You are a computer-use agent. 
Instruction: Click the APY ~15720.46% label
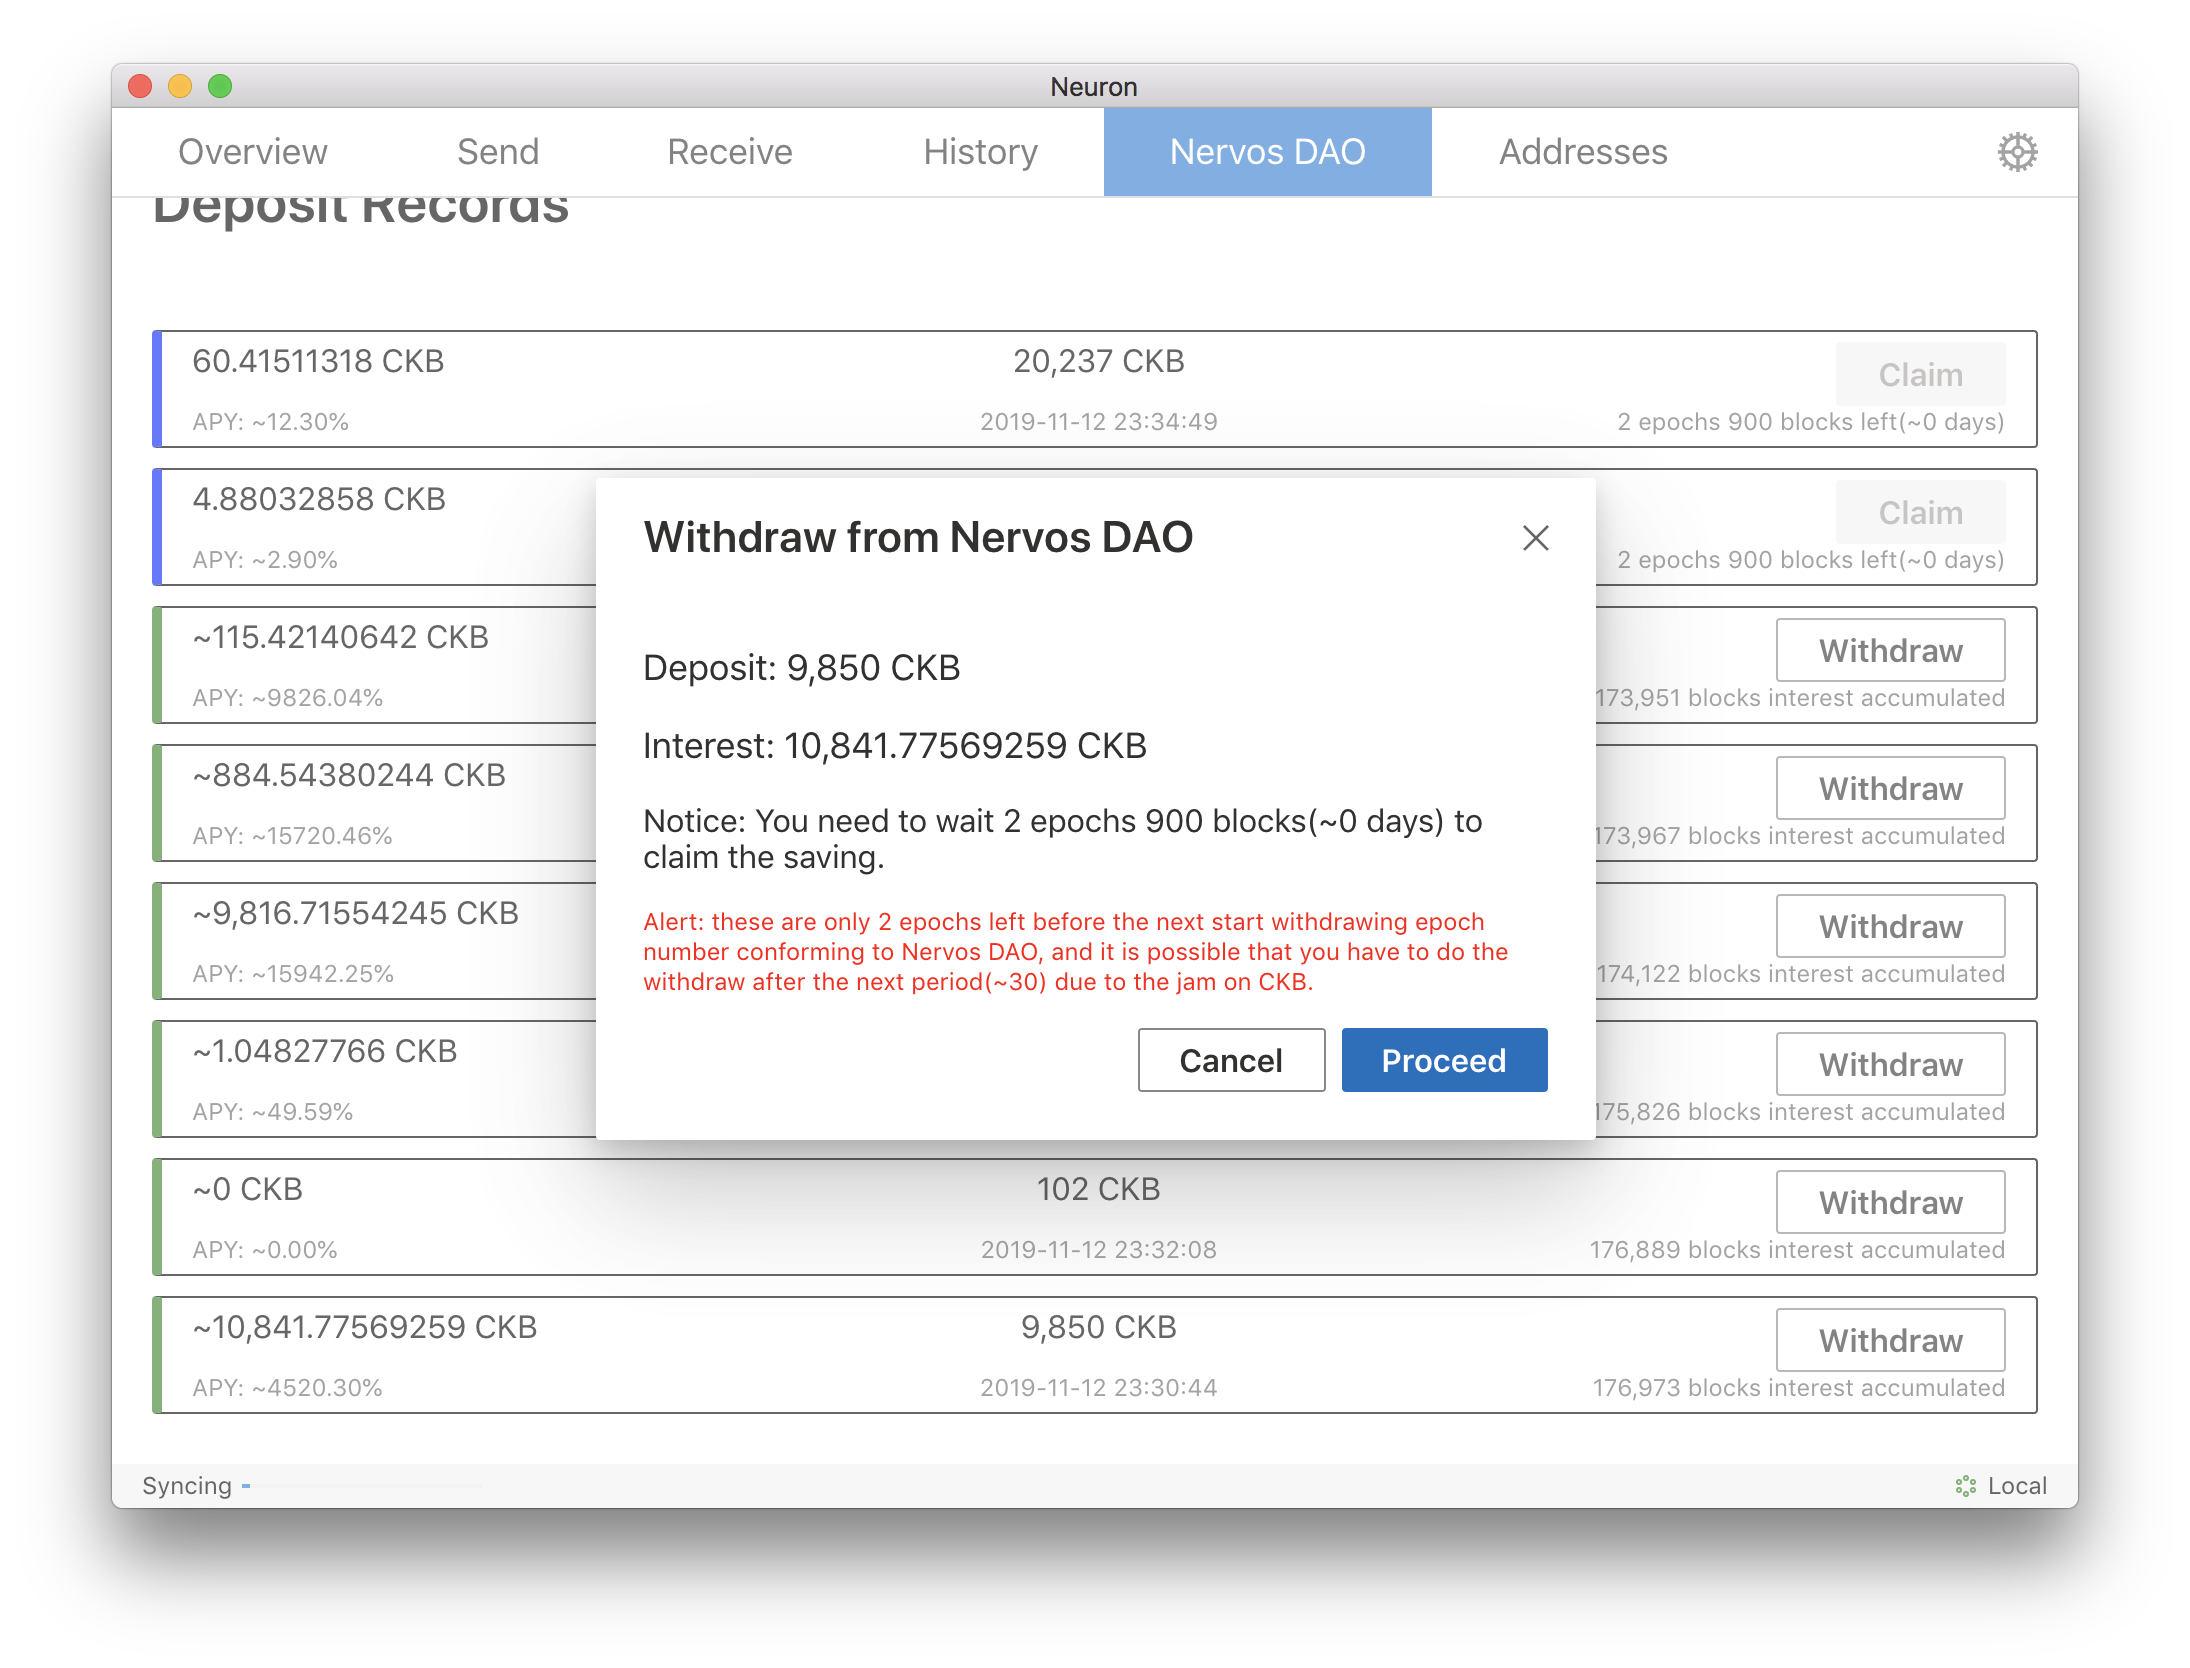pos(293,836)
